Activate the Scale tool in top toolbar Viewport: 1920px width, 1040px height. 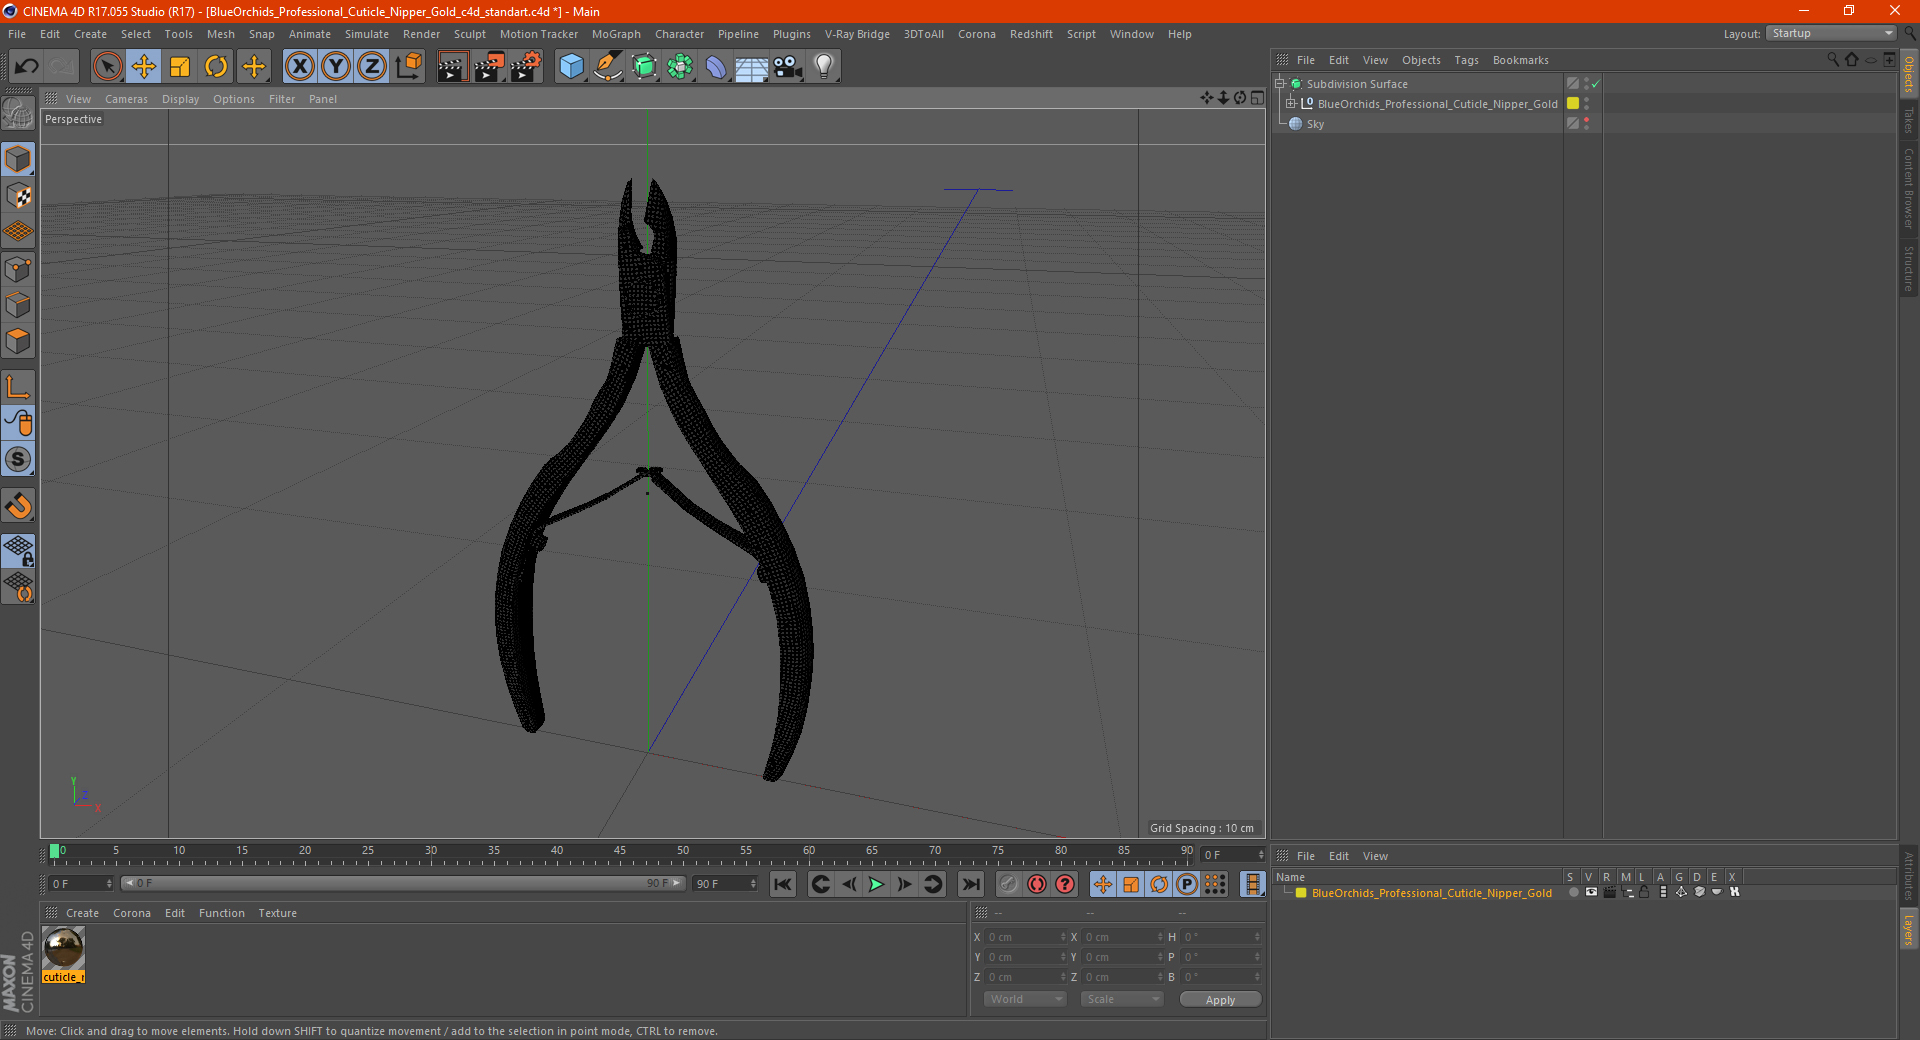(180, 67)
